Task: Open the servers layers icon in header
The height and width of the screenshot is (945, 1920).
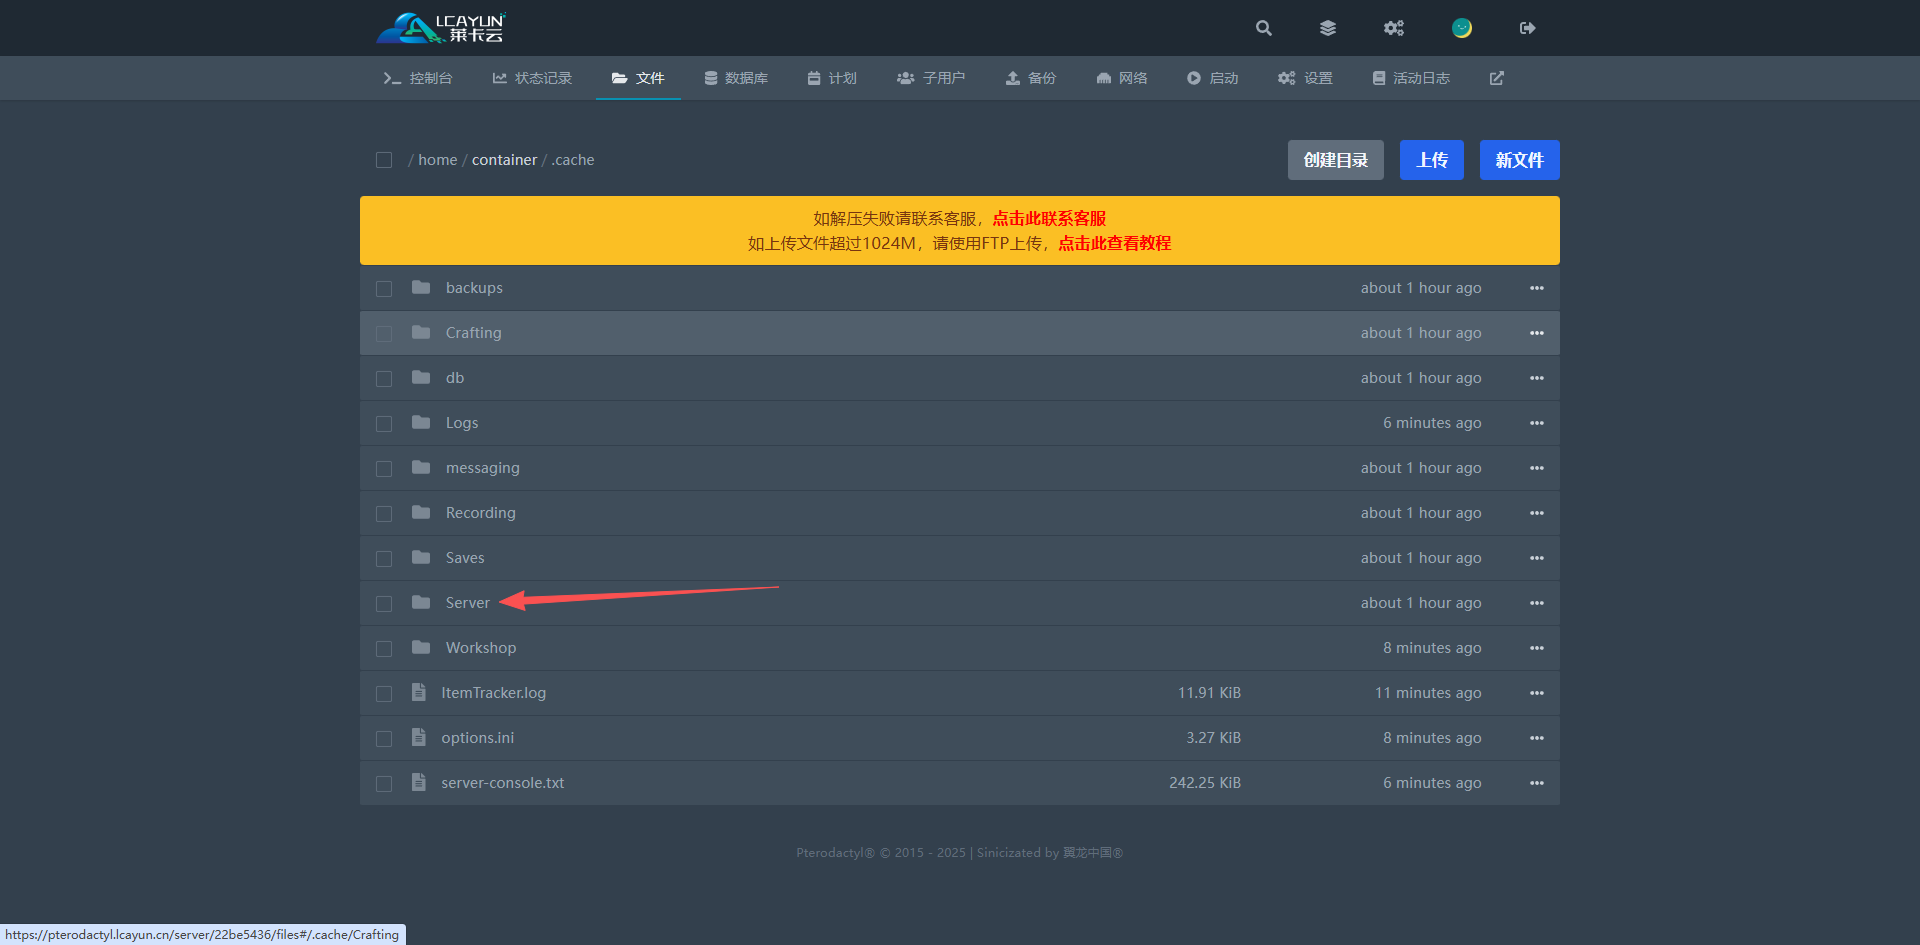Action: [x=1328, y=28]
